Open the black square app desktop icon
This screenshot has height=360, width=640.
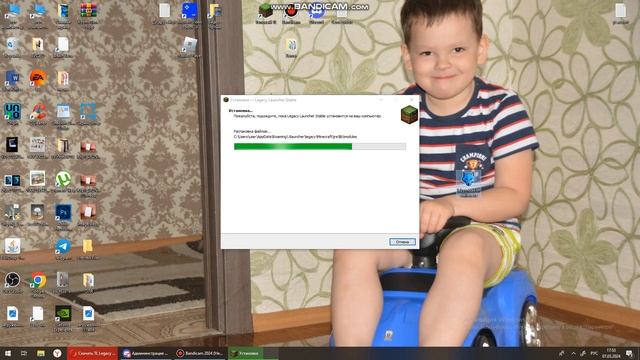tap(12, 145)
